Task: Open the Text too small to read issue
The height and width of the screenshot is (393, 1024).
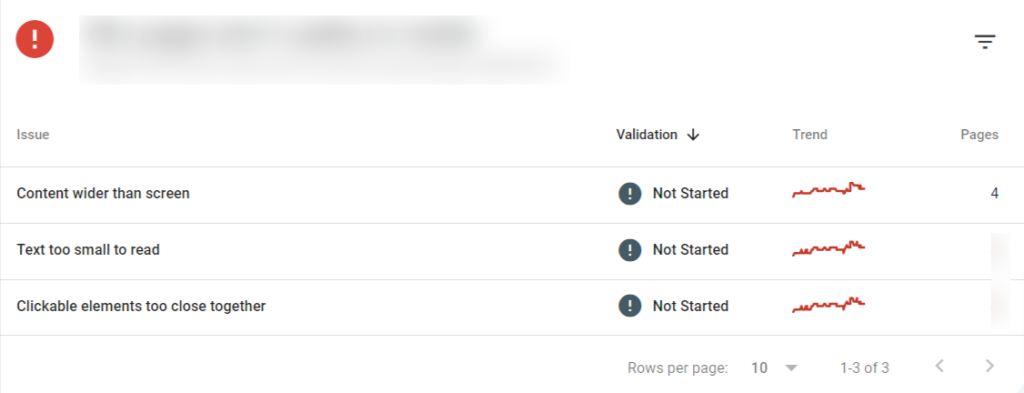Action: [88, 249]
